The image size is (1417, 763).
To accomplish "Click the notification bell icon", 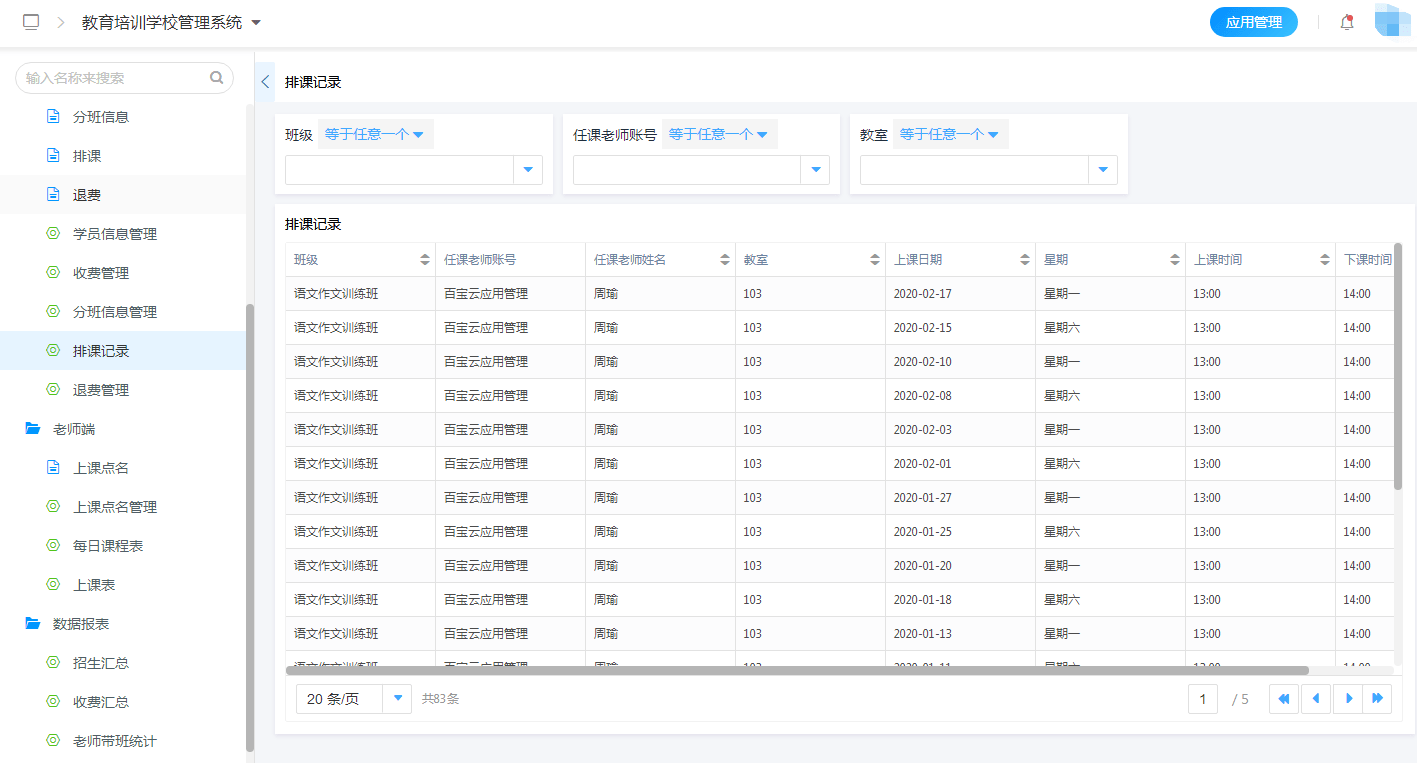I will point(1346,21).
